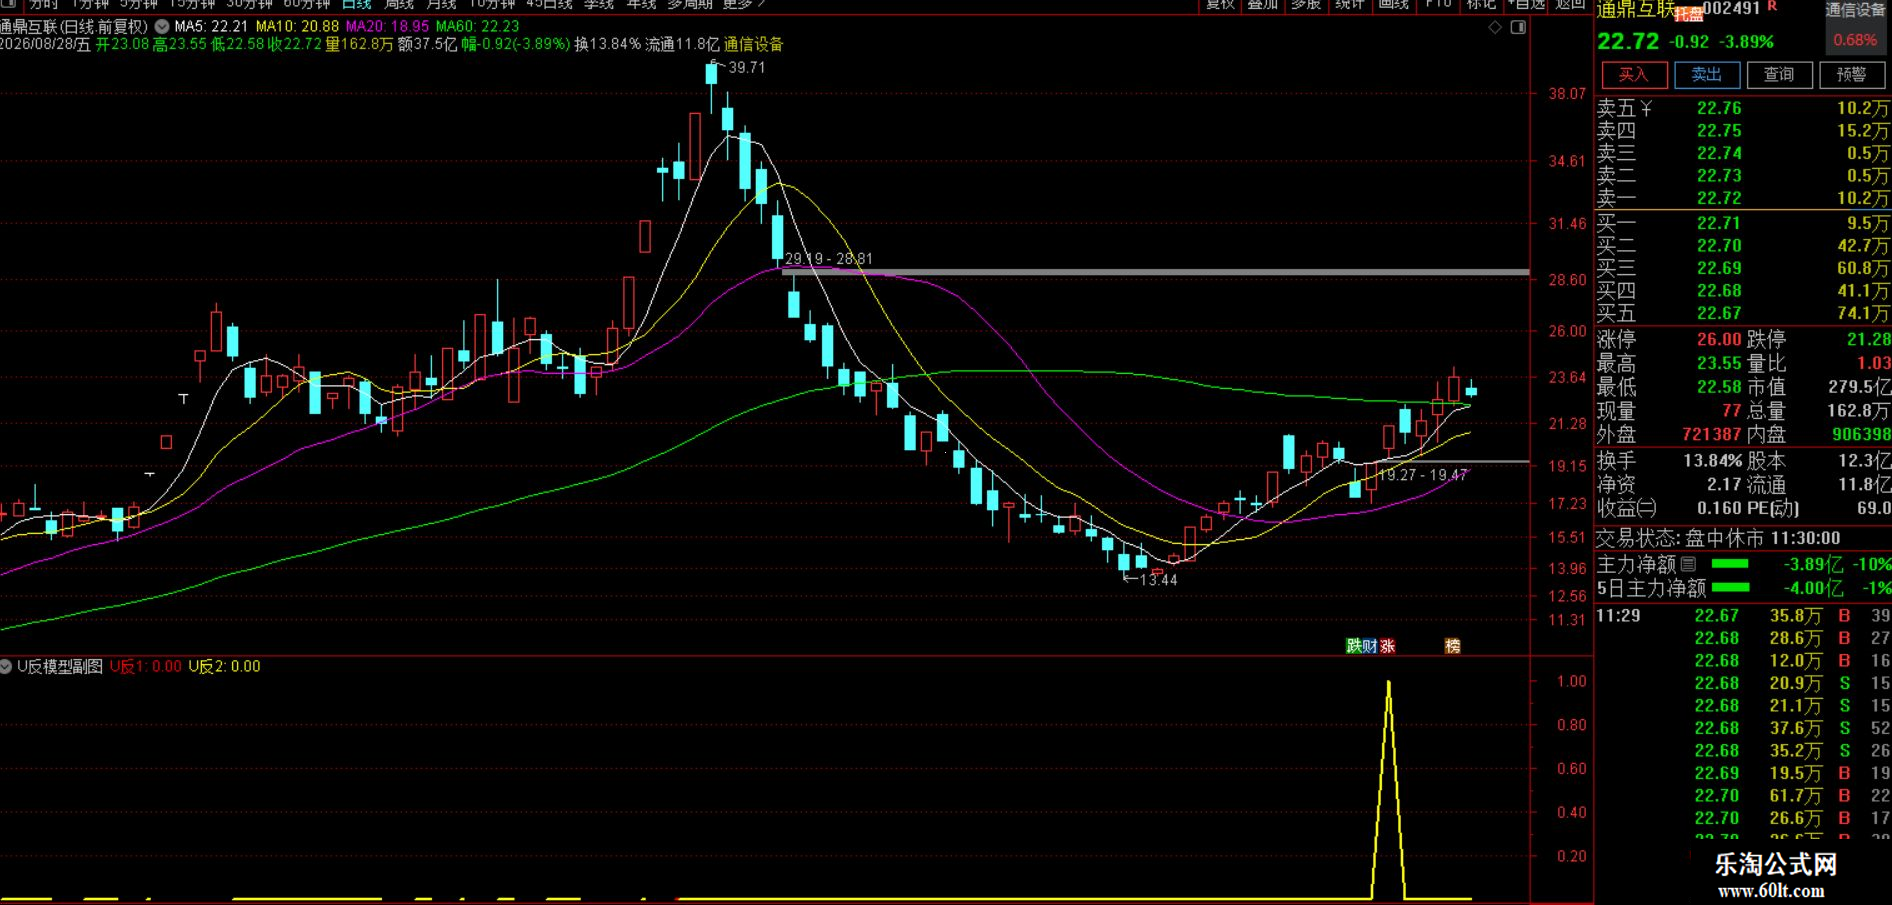Select the 45日线 period tab
Viewport: 1892px width, 905px height.
click(549, 4)
